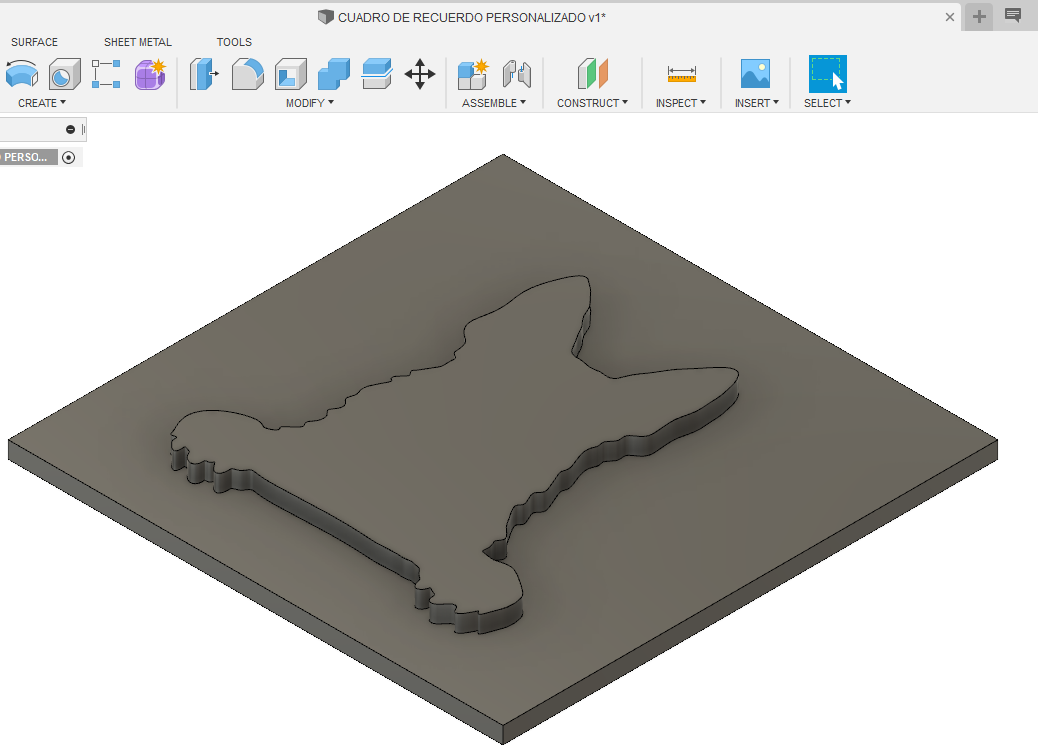Switch to the SURFACE tab
Image resolution: width=1038 pixels, height=751 pixels.
pos(34,42)
